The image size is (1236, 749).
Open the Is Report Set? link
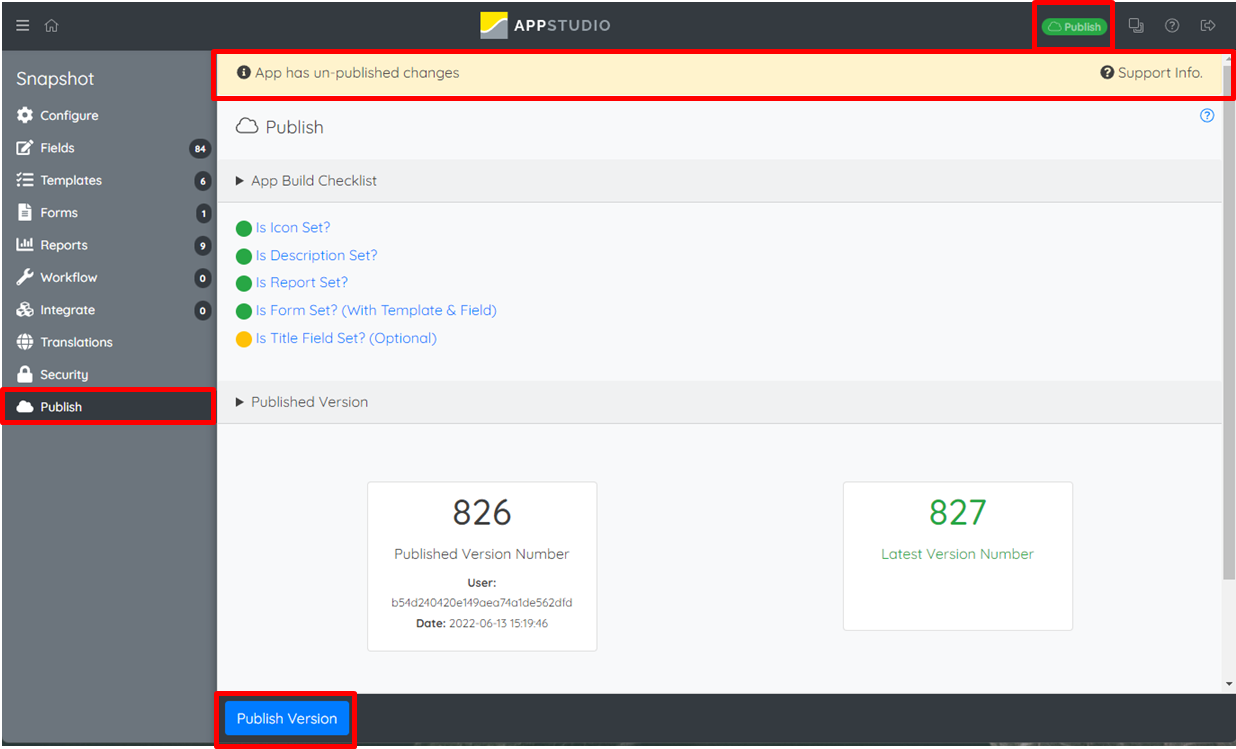tap(302, 283)
